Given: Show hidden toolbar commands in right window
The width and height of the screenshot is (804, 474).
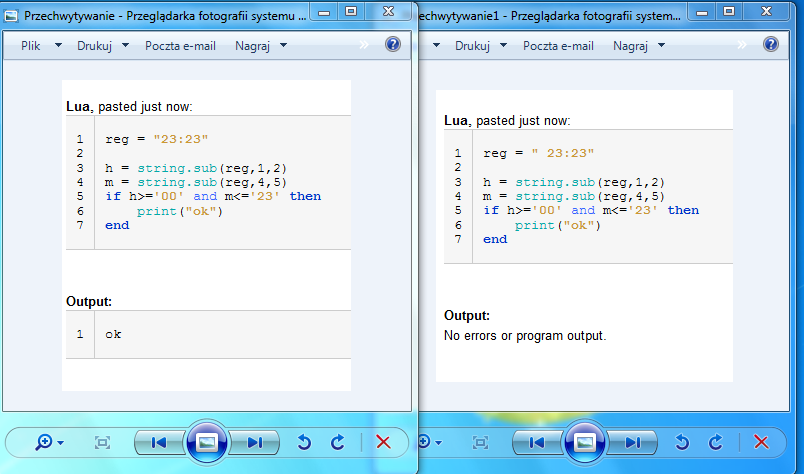Looking at the screenshot, I should pos(742,45).
